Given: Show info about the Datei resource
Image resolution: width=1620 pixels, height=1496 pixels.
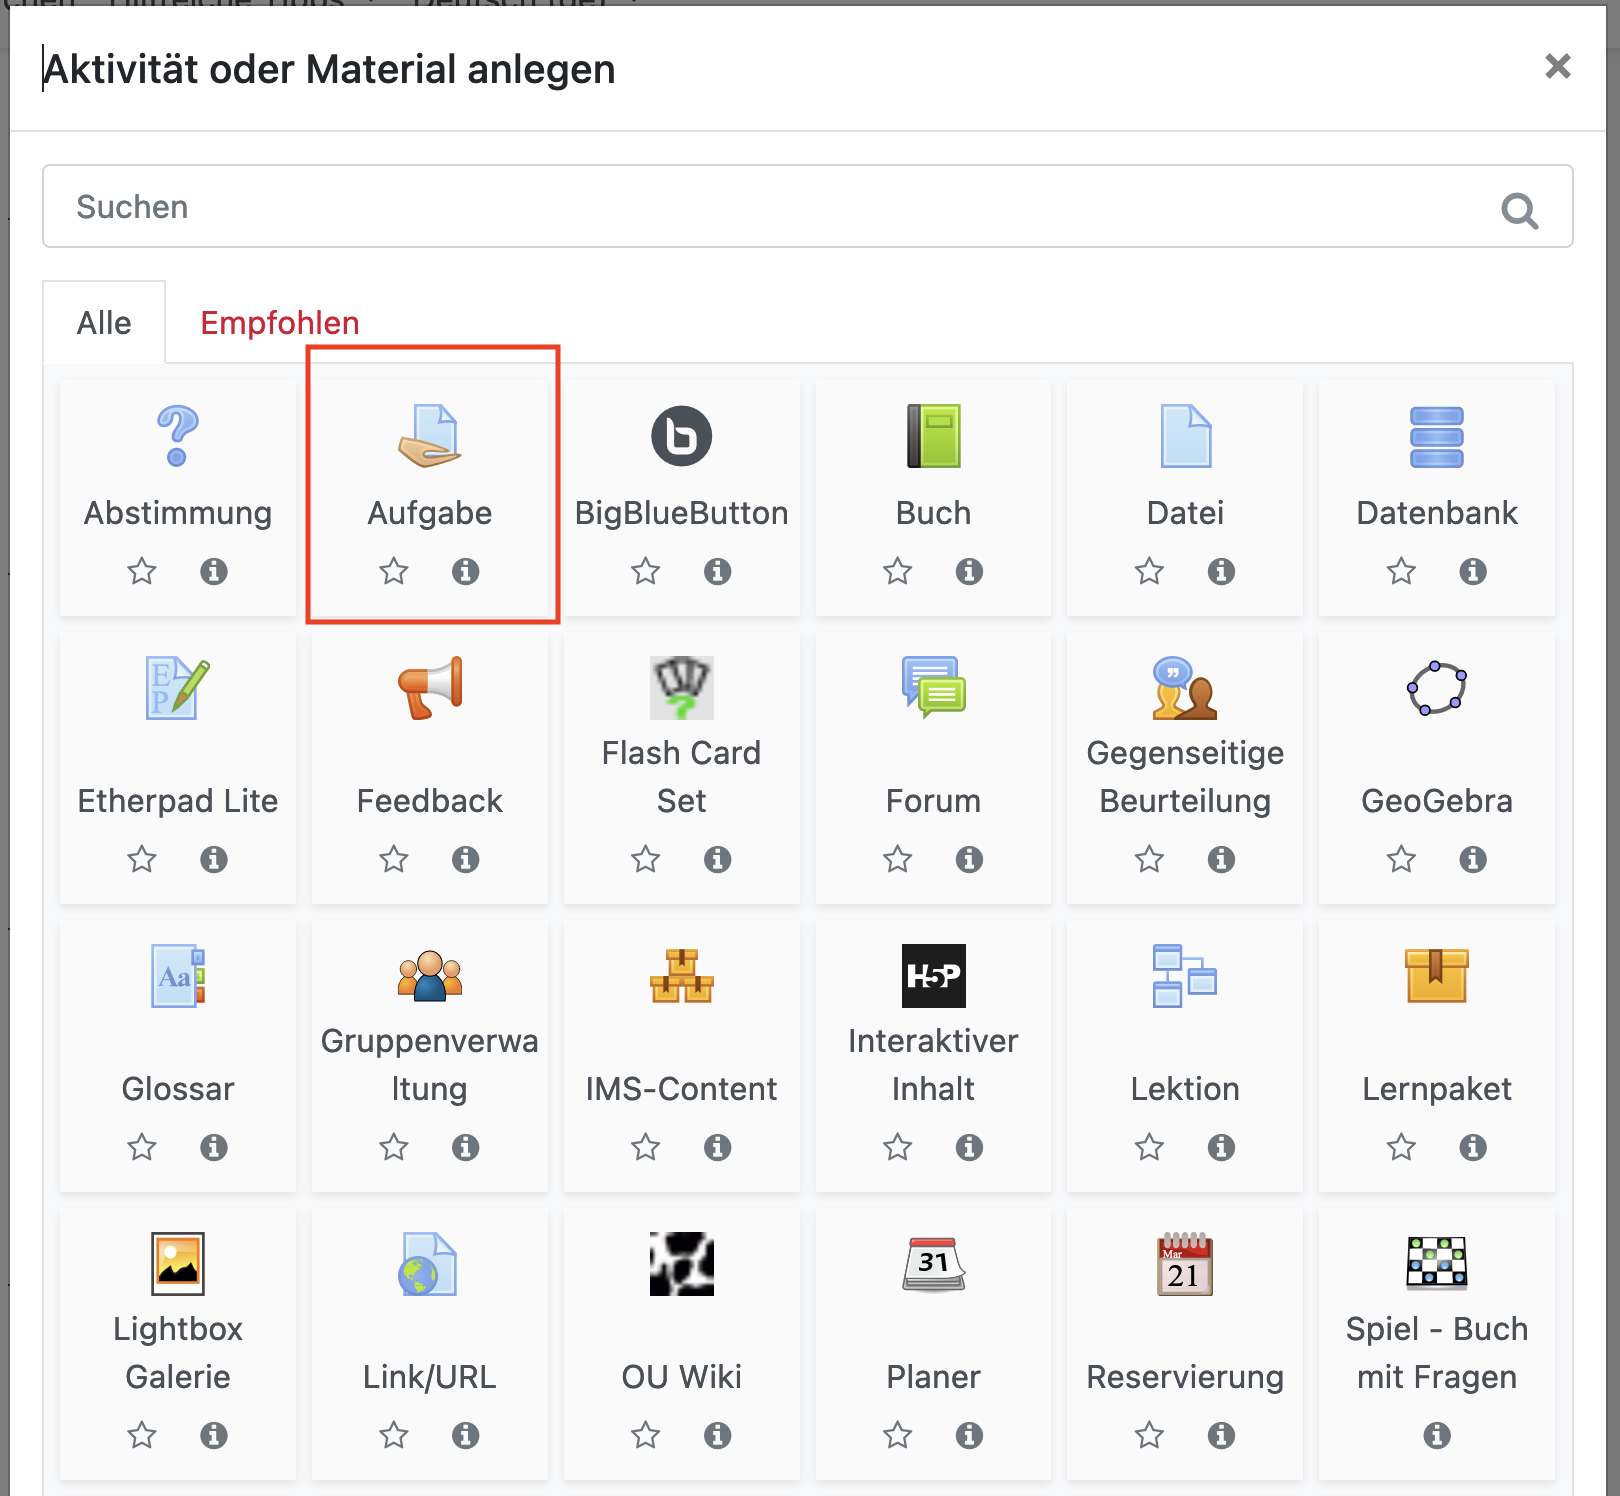Looking at the screenshot, I should coord(1220,572).
